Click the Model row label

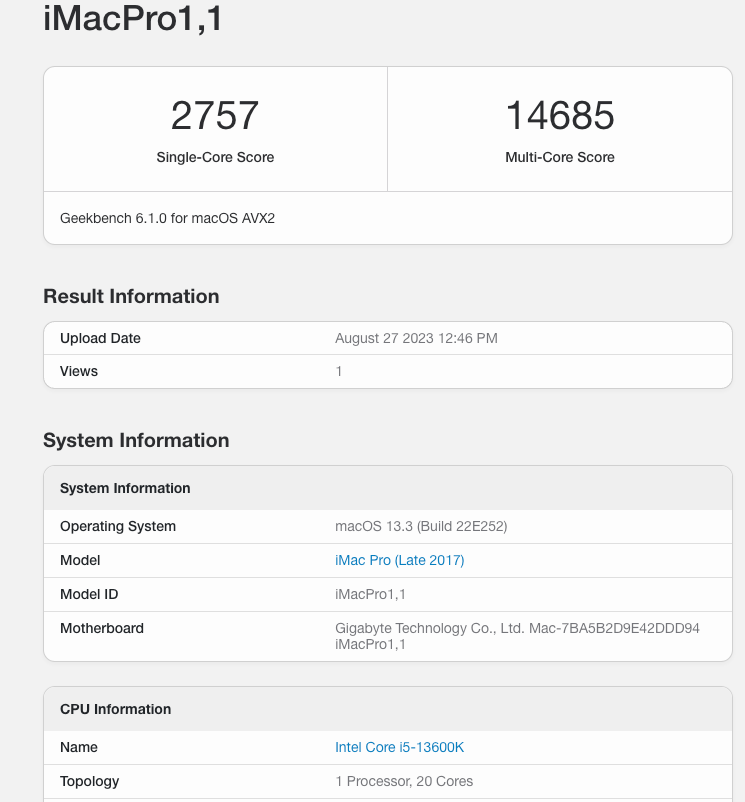[80, 560]
